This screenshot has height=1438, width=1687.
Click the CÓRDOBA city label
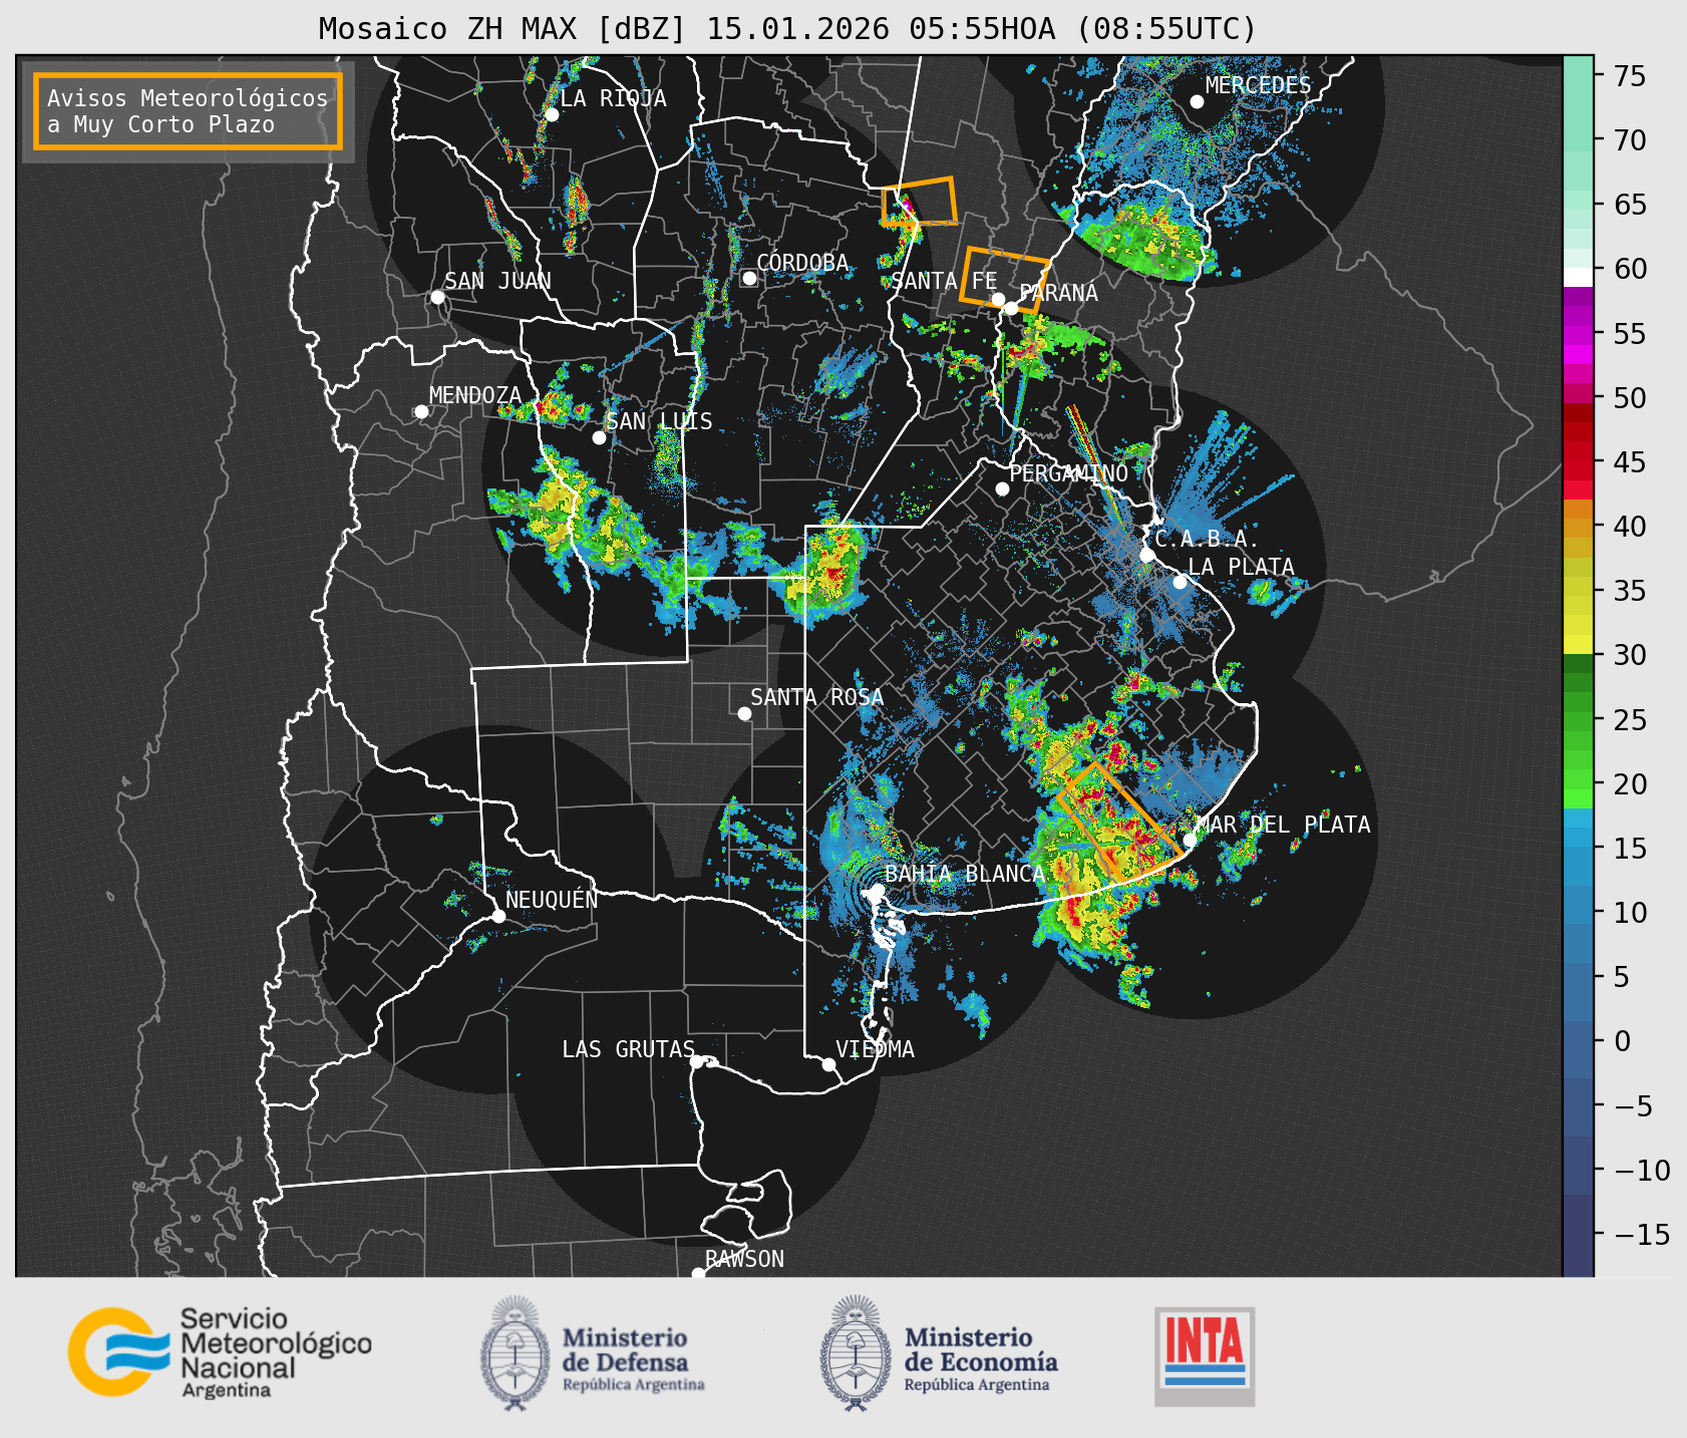tap(802, 262)
